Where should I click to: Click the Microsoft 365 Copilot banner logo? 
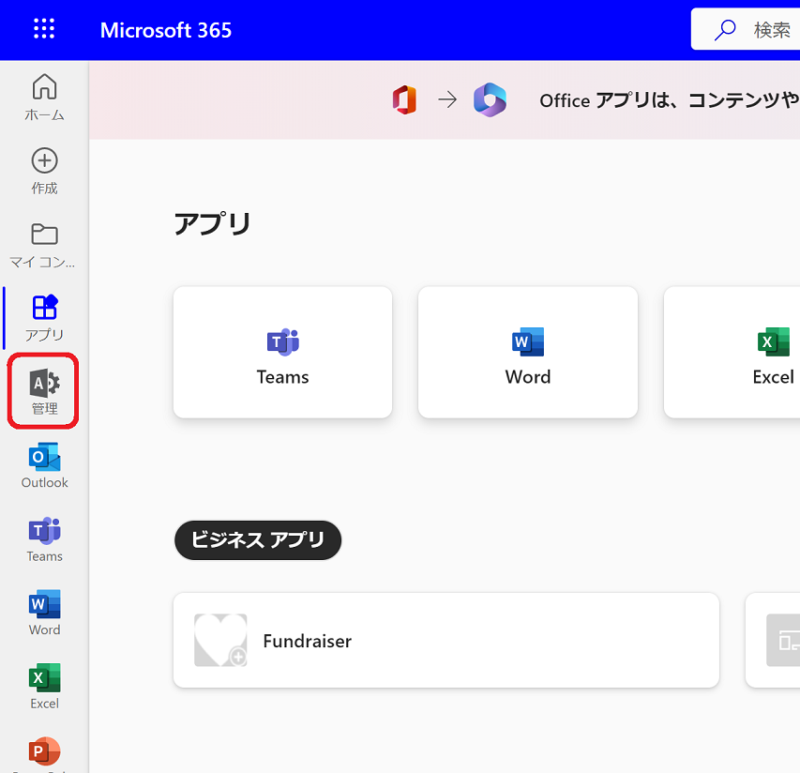coord(490,100)
